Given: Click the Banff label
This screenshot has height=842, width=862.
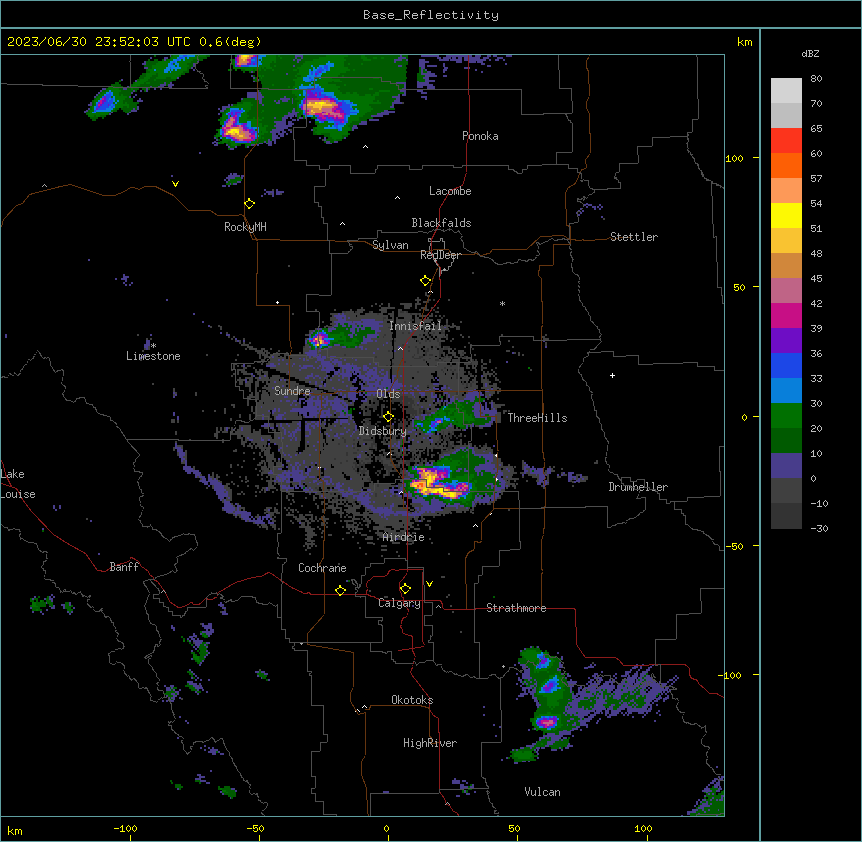Looking at the screenshot, I should (x=124, y=567).
